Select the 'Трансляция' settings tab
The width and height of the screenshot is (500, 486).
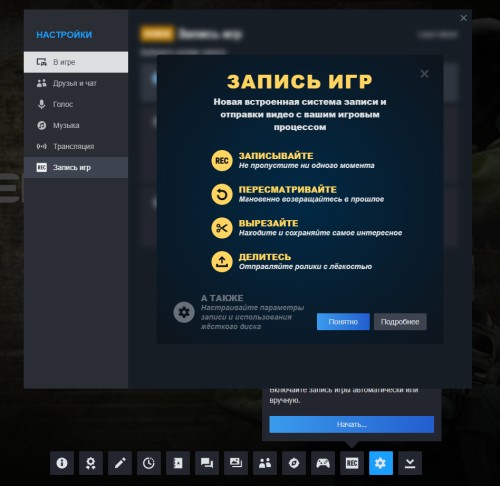pyautogui.click(x=76, y=146)
